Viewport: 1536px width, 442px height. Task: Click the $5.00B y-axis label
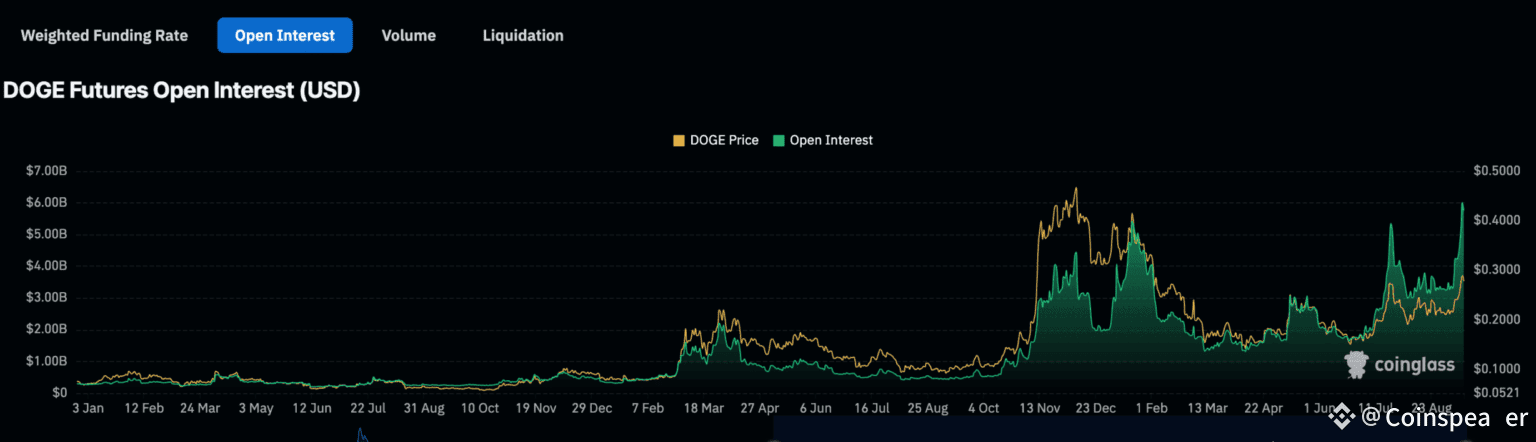[46, 234]
